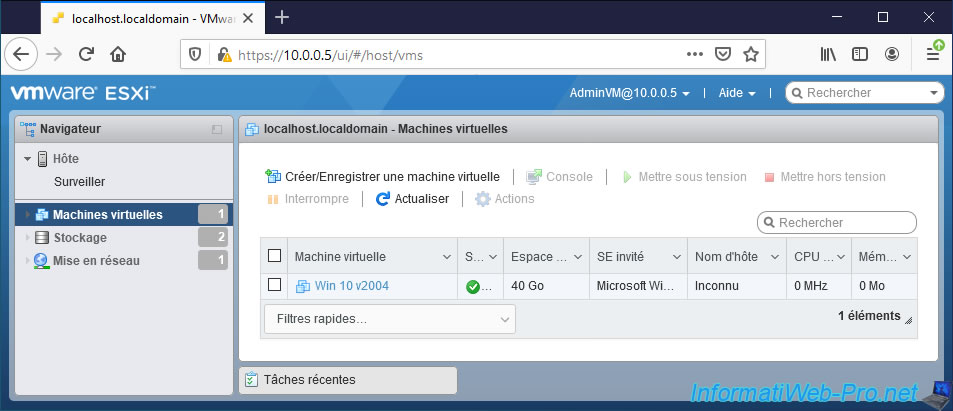Click the tracking protection shield icon
Viewport: 953px width, 411px height.
pos(194,55)
